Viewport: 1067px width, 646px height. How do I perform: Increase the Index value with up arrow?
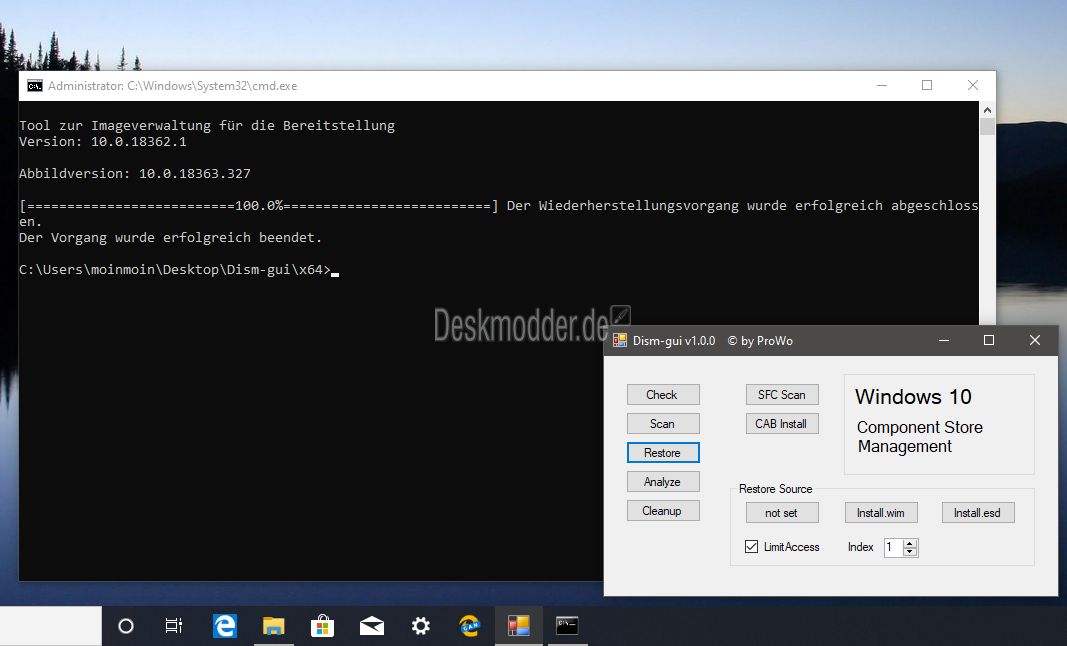tap(910, 543)
